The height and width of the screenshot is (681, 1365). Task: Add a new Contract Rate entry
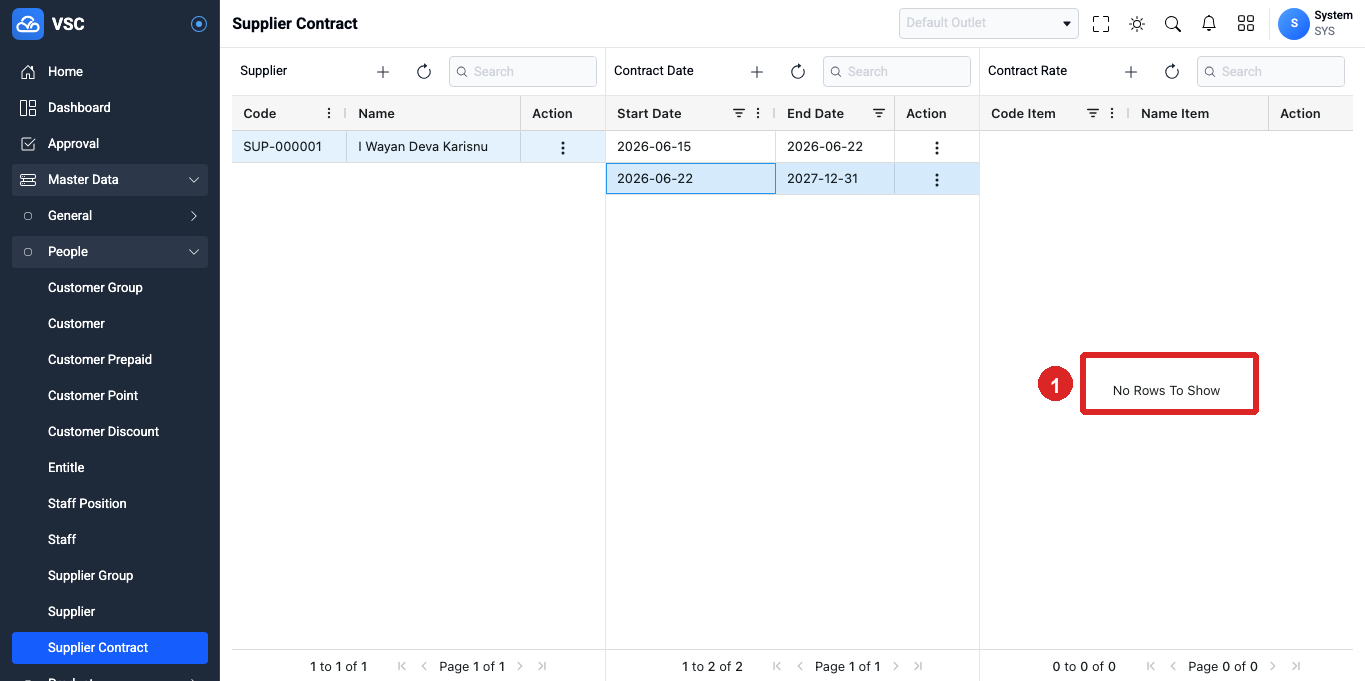[x=1131, y=72]
